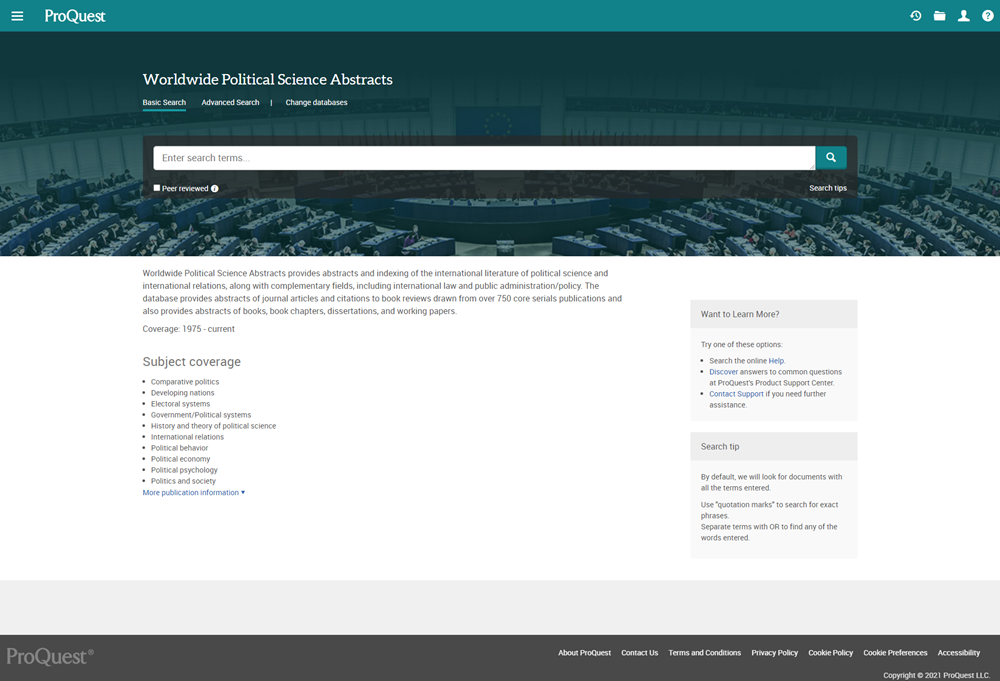Image resolution: width=1000 pixels, height=681 pixels.
Task: Expand More publication information
Action: [193, 492]
